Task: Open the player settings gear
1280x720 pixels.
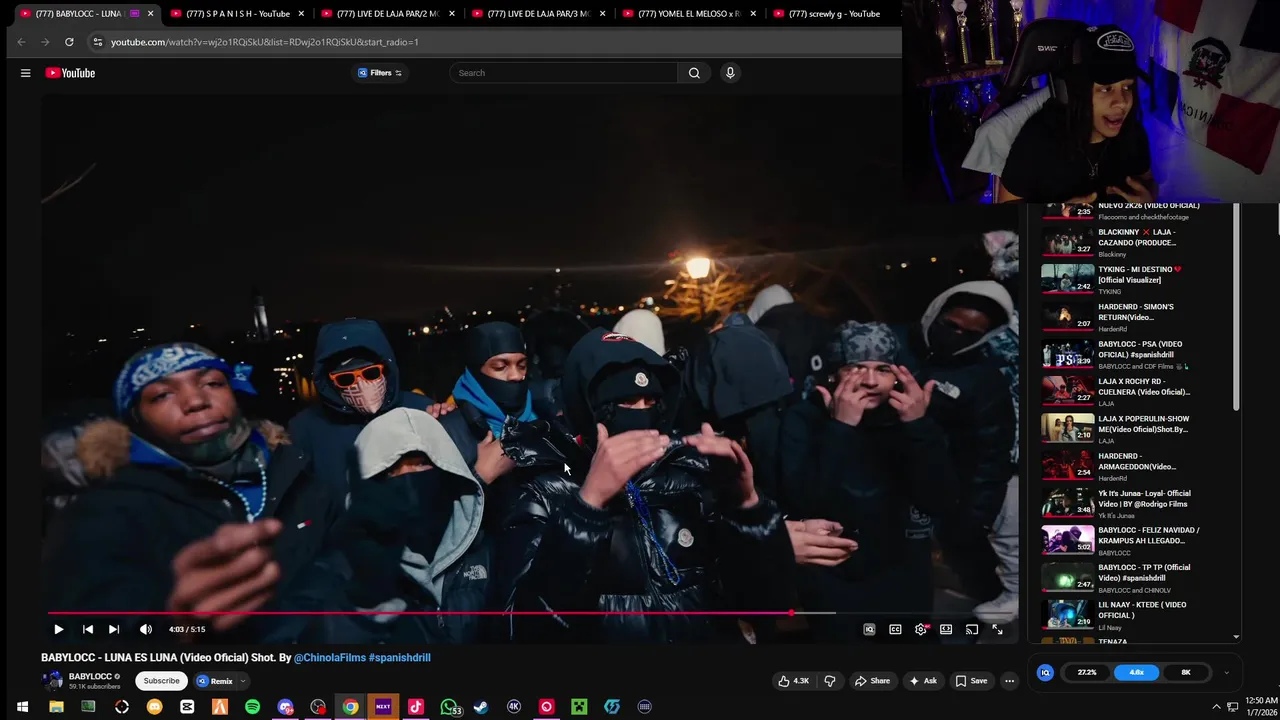Action: [x=921, y=629]
